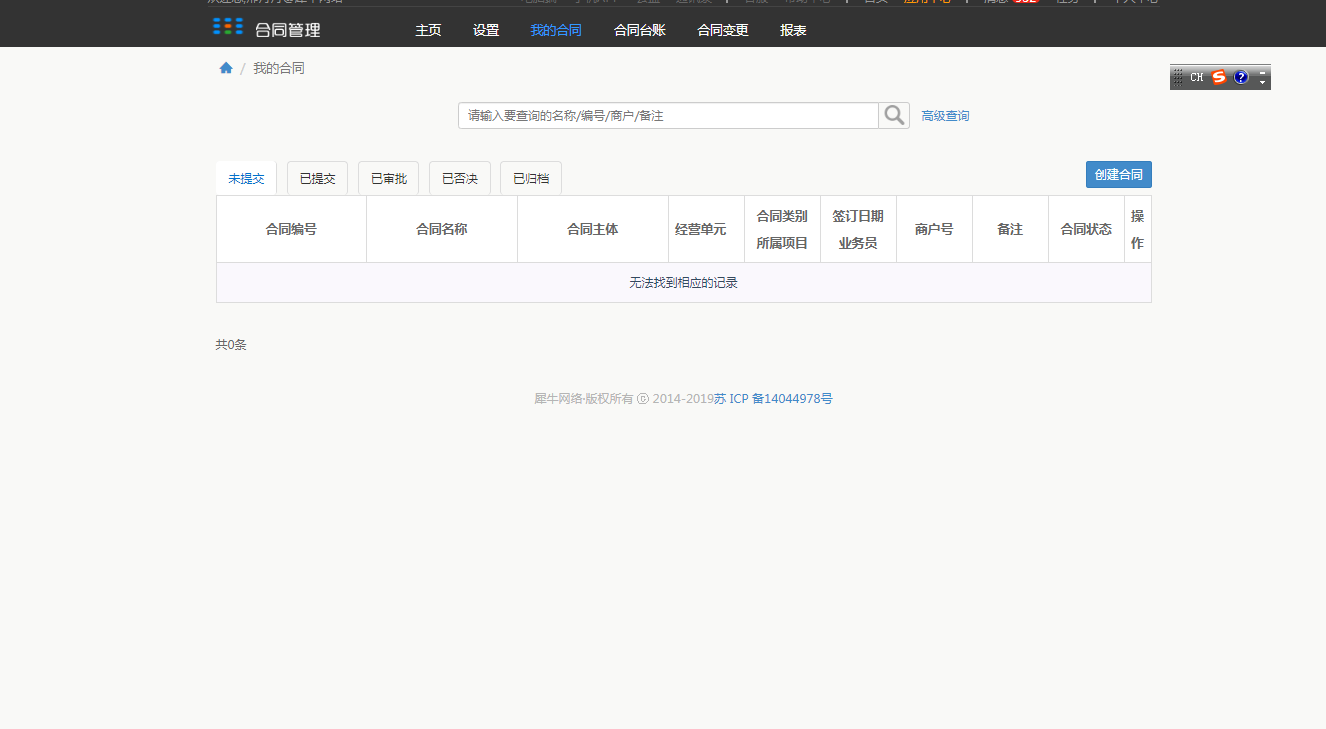Click the 备注 column header

[1010, 229]
